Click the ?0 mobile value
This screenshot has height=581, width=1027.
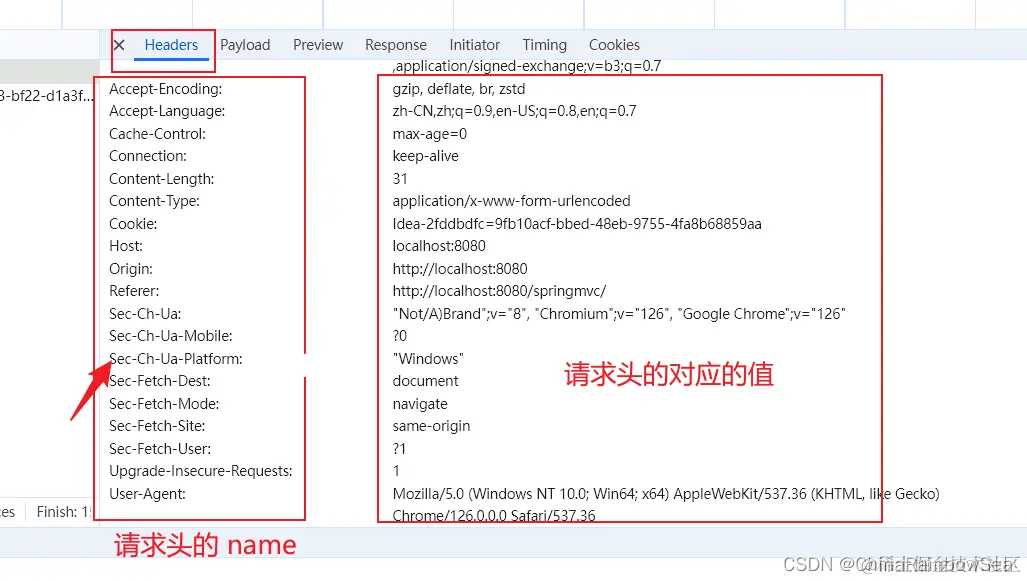[x=400, y=336]
